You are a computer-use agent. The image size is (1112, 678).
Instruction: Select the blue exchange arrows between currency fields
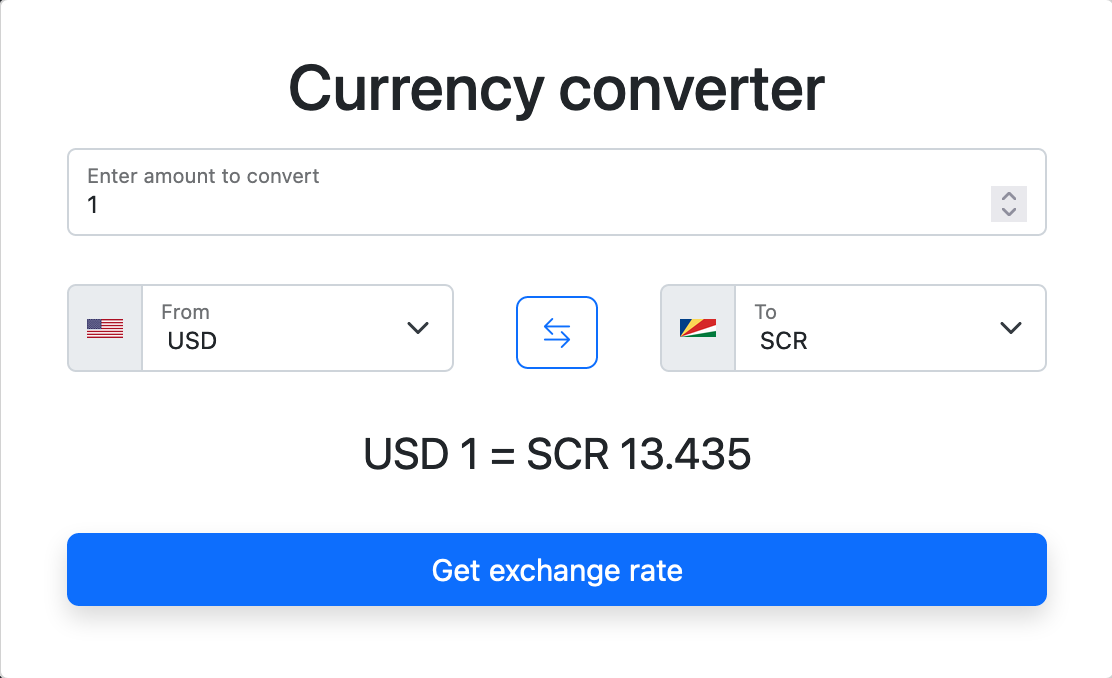pos(556,332)
